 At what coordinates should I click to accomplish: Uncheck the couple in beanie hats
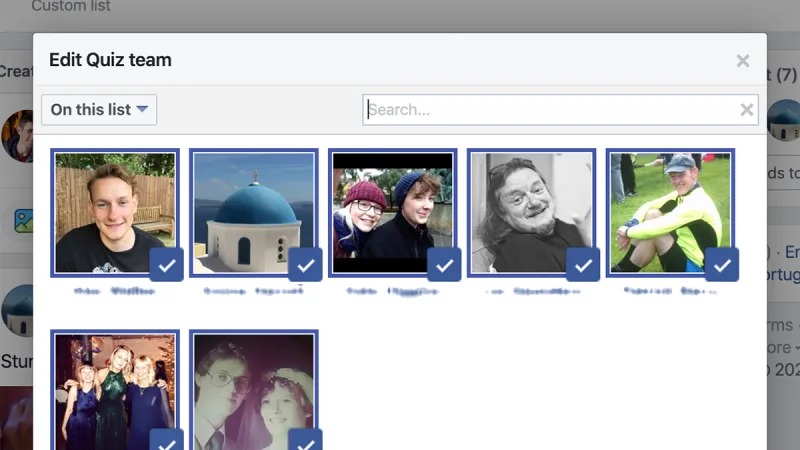(x=444, y=265)
